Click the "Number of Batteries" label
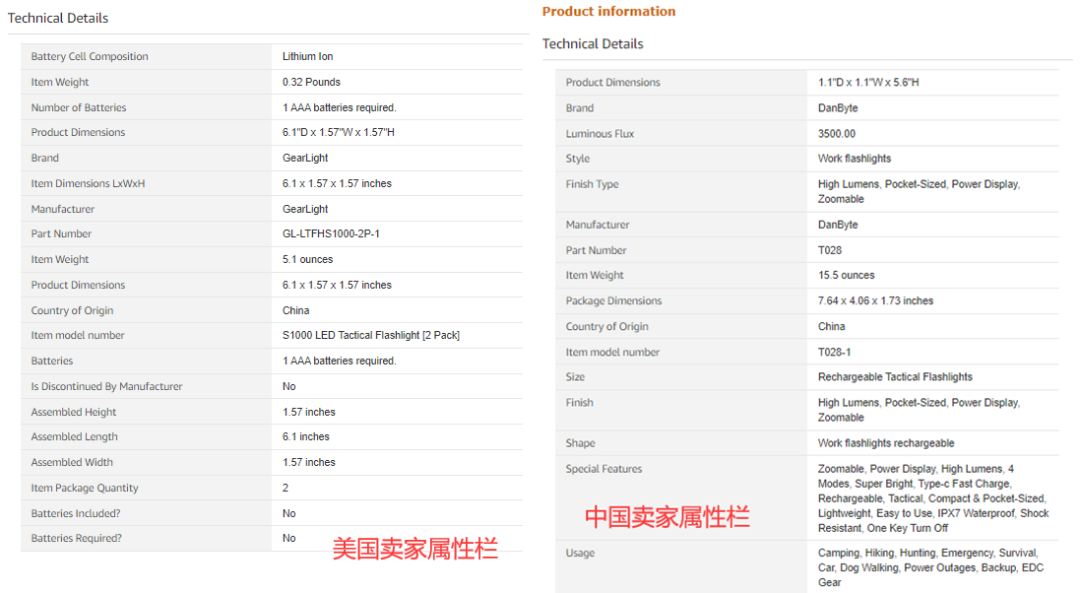The height and width of the screenshot is (593, 1080). click(79, 107)
